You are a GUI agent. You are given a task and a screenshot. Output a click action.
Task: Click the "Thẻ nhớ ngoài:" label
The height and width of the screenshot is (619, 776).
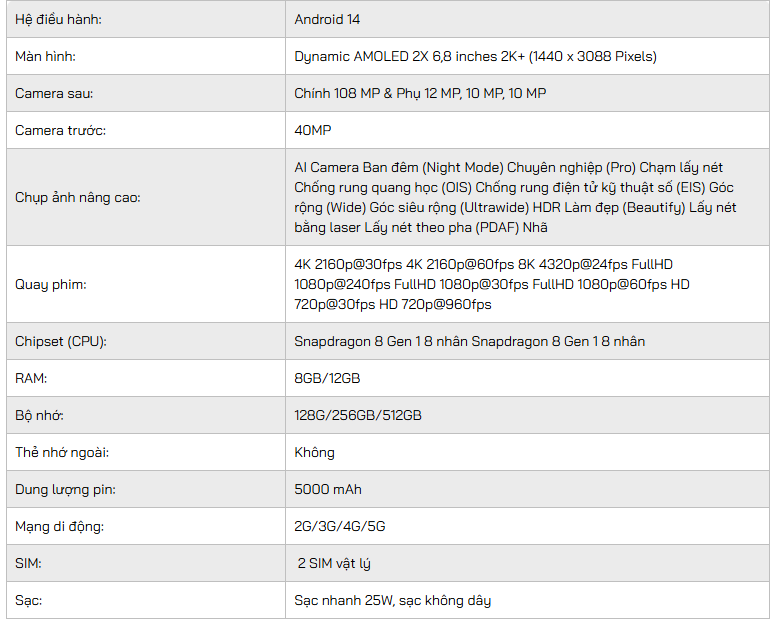(x=62, y=452)
